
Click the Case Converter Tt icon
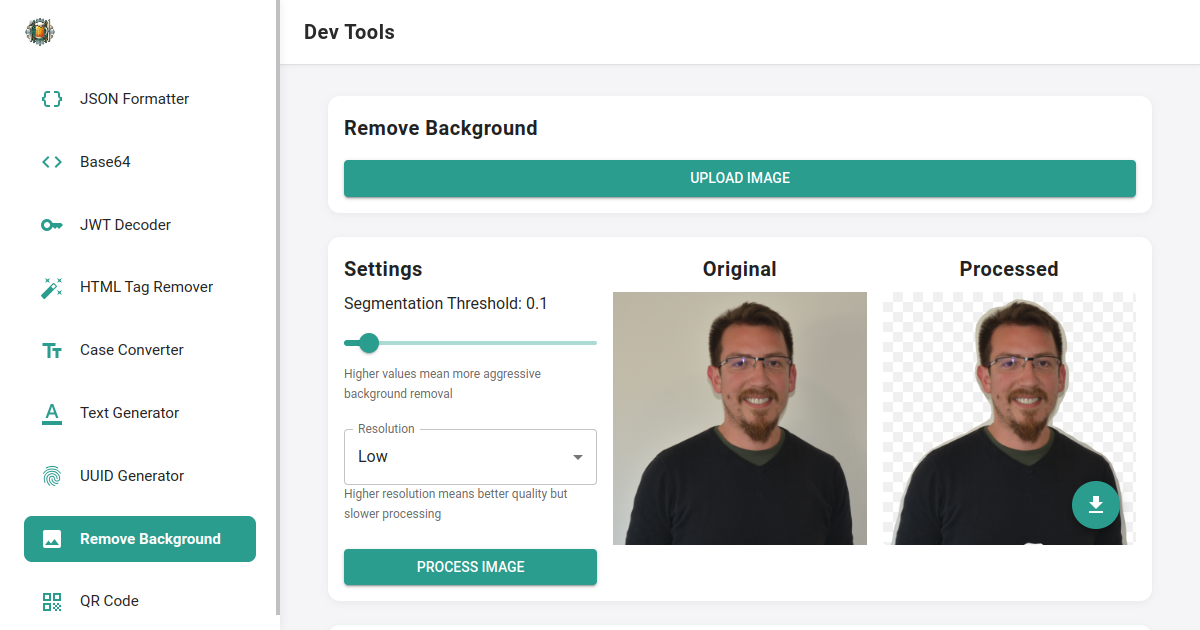51,350
